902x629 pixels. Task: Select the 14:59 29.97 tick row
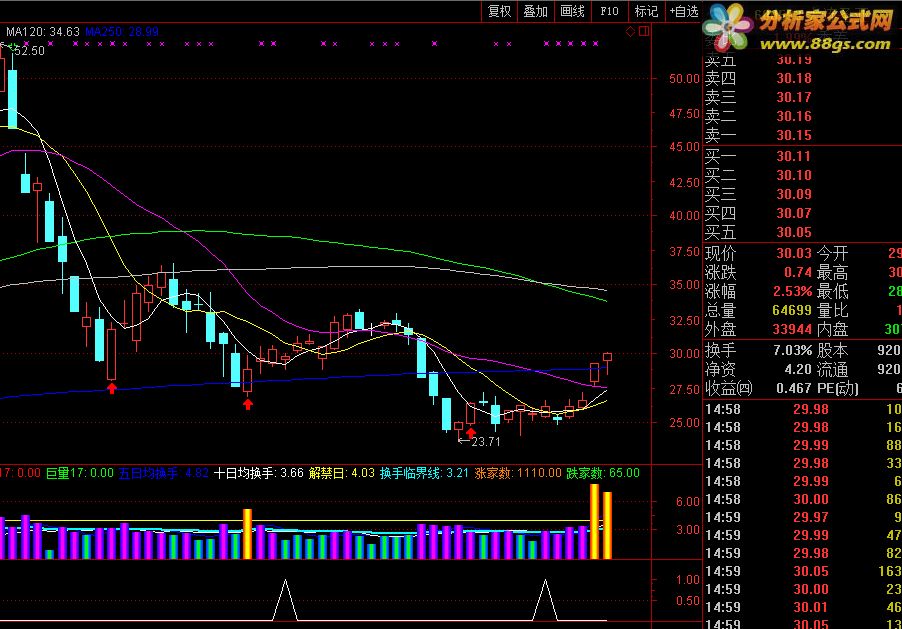coord(803,517)
